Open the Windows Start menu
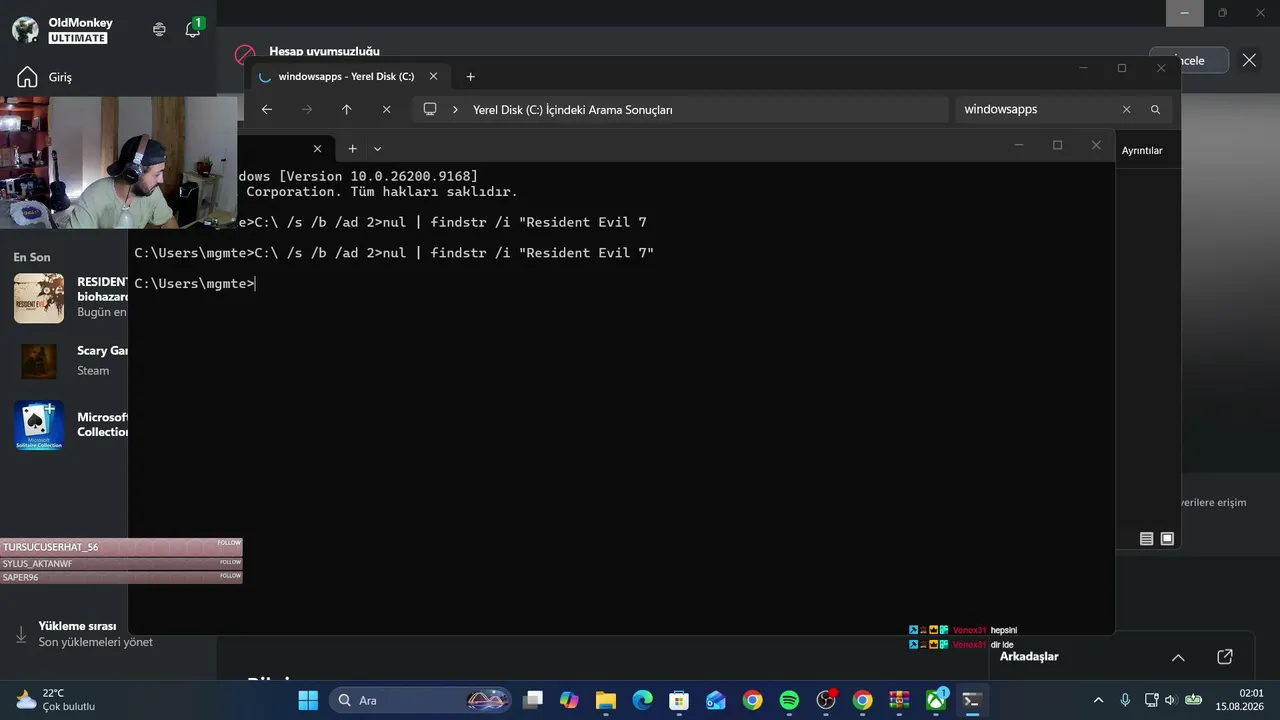 [x=308, y=700]
